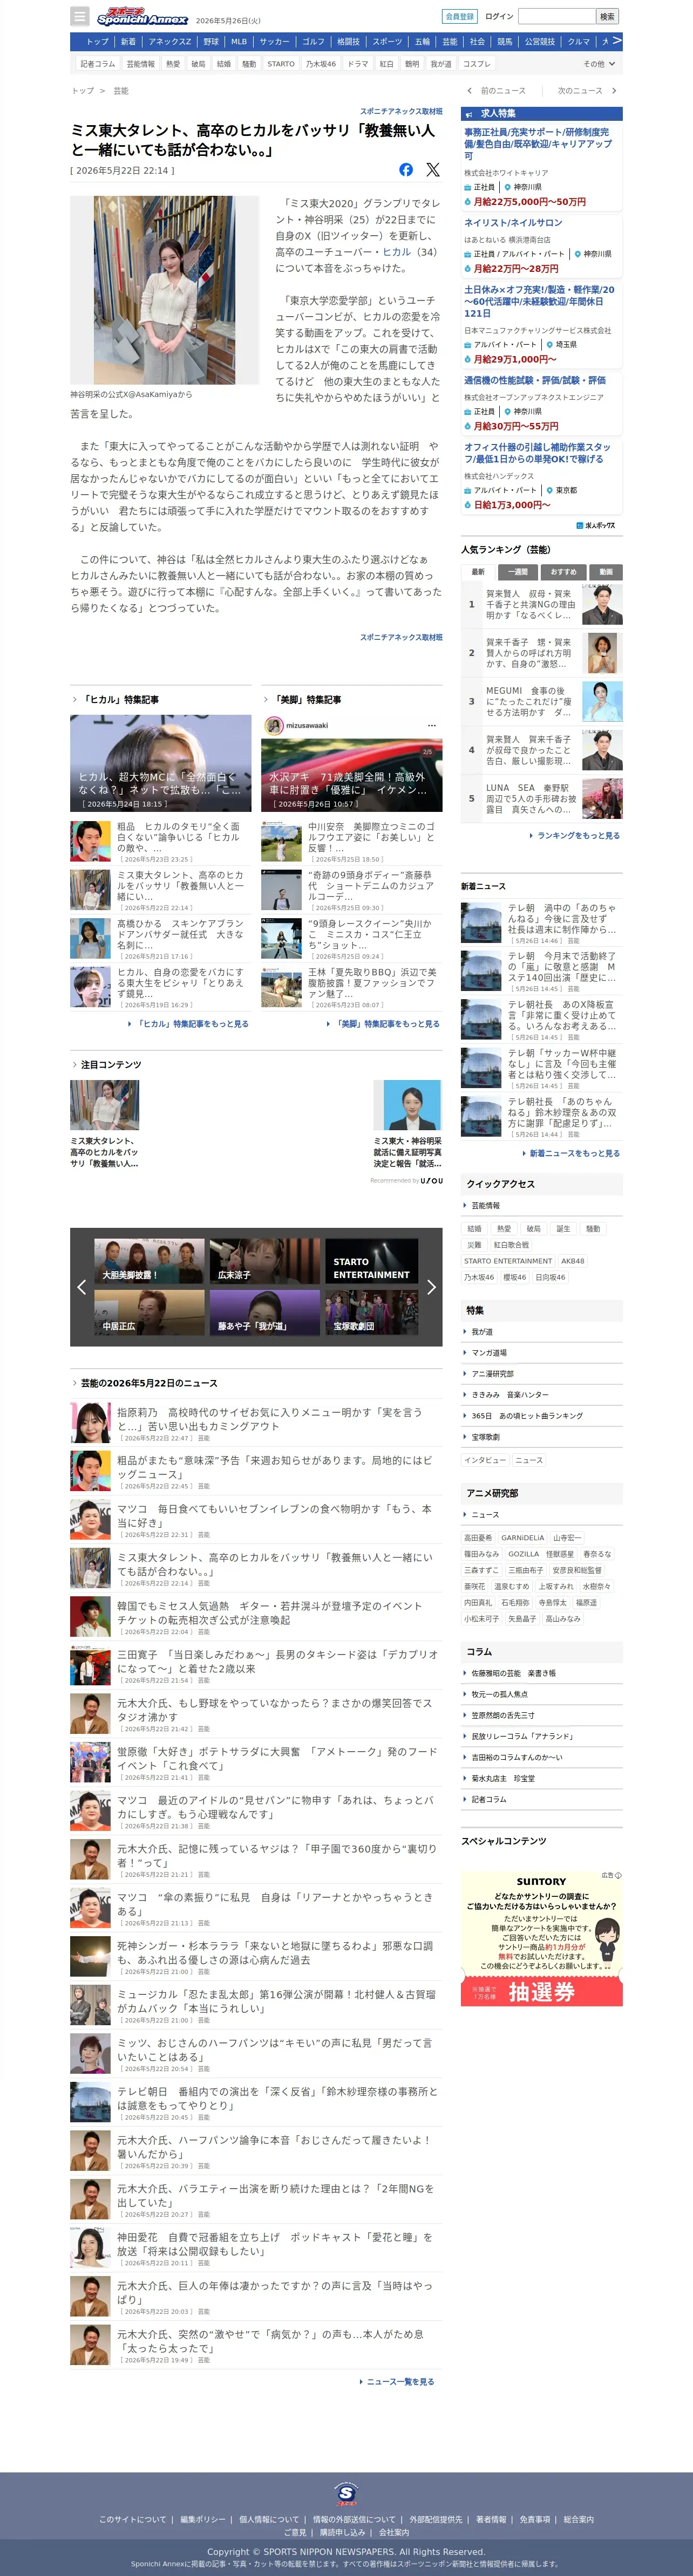This screenshot has height=2576, width=693.
Task: Select the おすすめ ranking tab
Action: click(x=563, y=572)
